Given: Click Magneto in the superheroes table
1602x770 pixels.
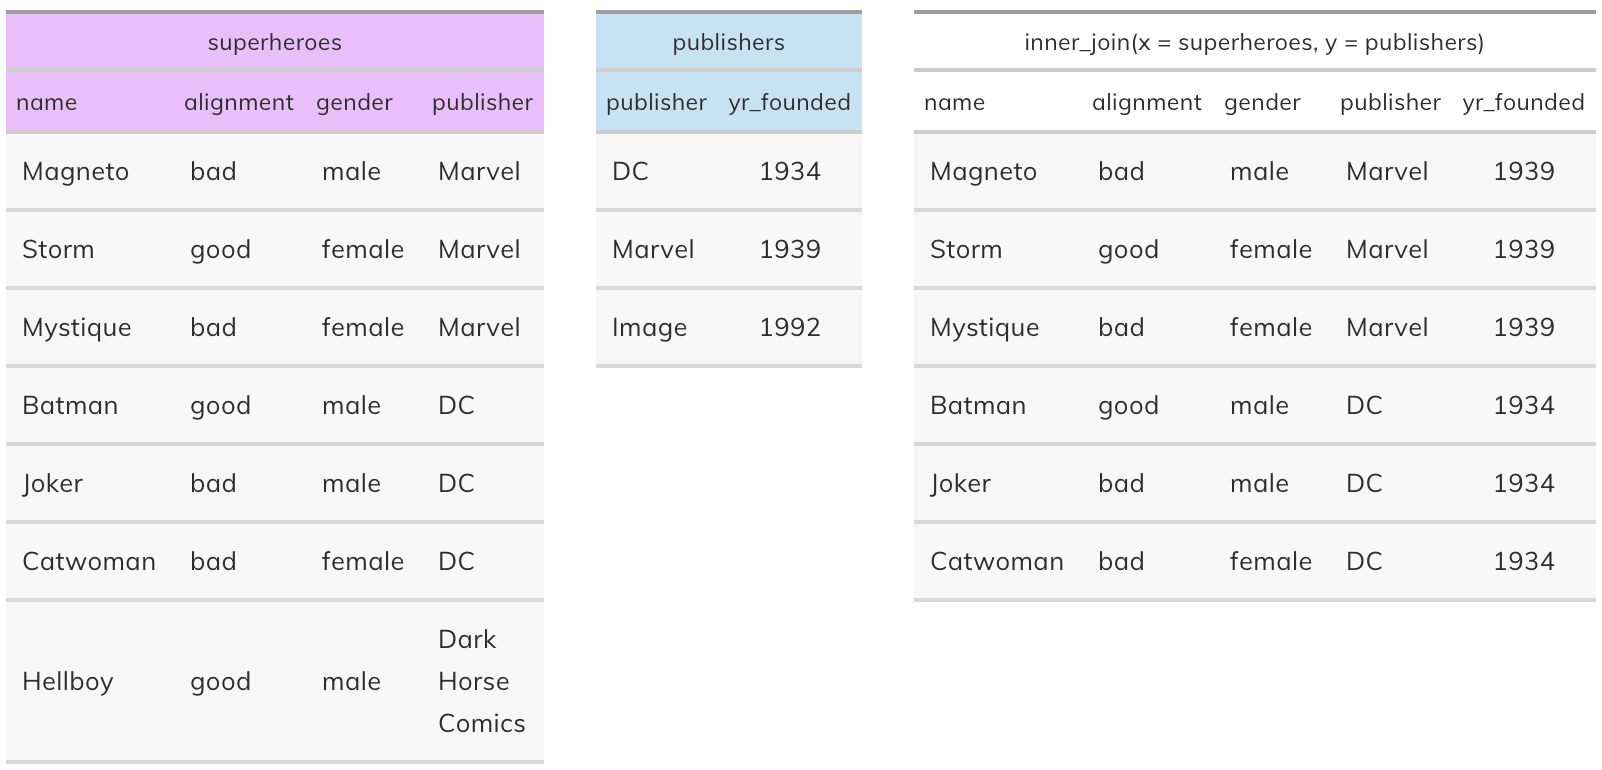Looking at the screenshot, I should 76,172.
